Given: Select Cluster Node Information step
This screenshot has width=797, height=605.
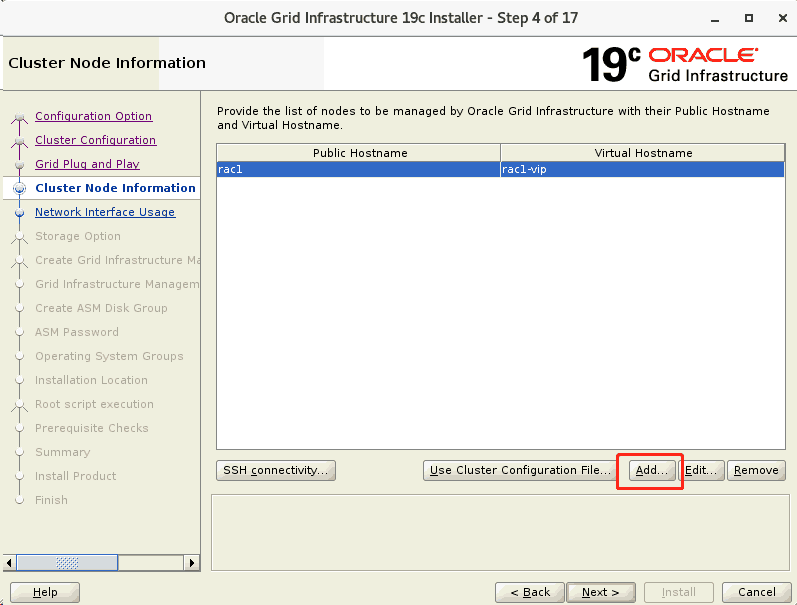Looking at the screenshot, I should (115, 188).
